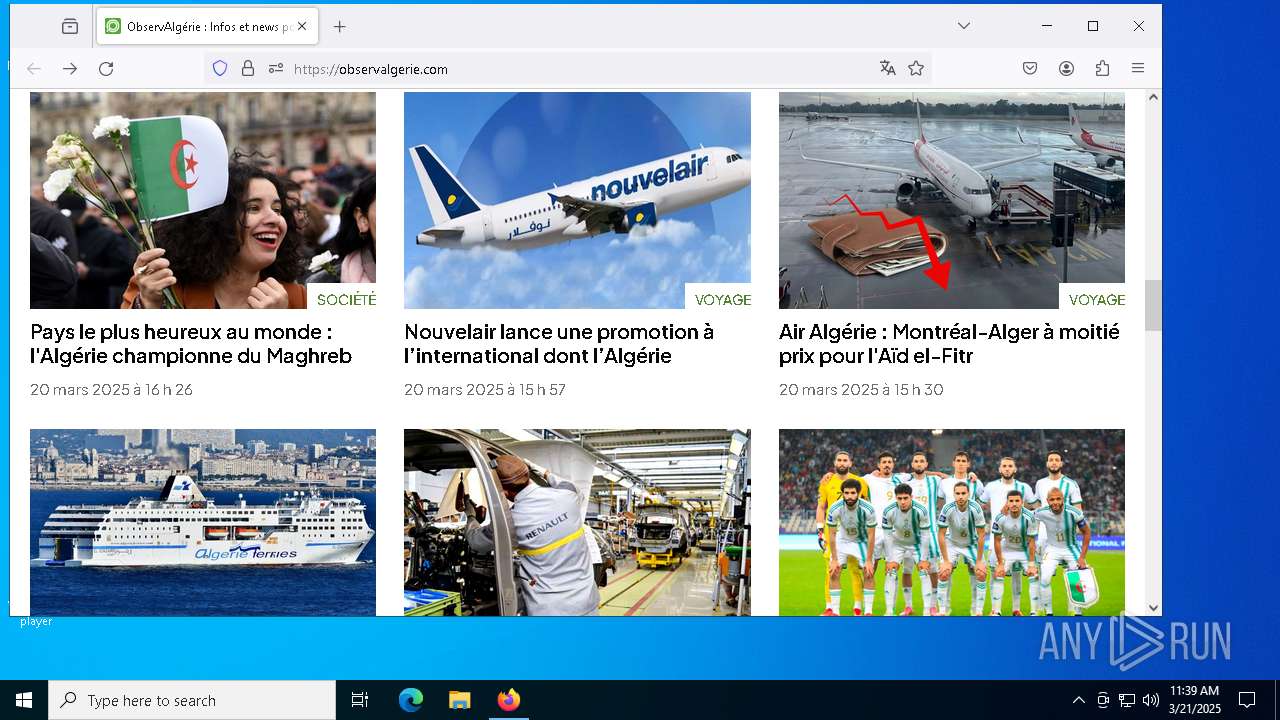
Task: Reload the current page
Action: (106, 69)
